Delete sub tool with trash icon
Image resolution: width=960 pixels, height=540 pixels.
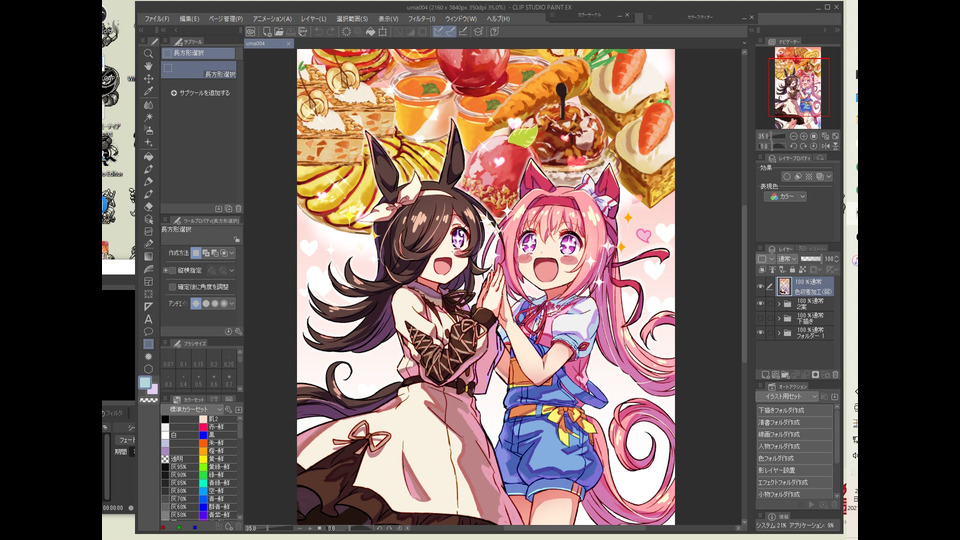pos(238,208)
